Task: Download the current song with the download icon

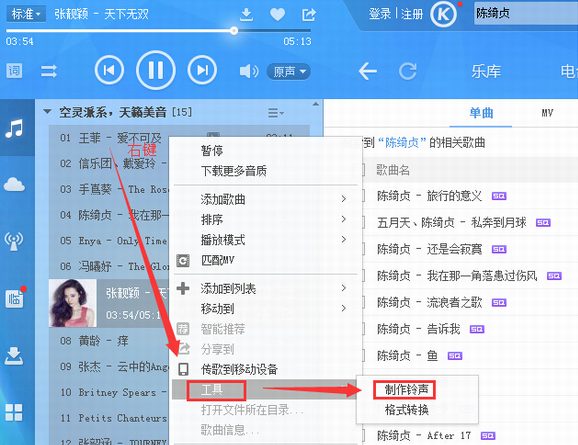Action: pos(246,14)
